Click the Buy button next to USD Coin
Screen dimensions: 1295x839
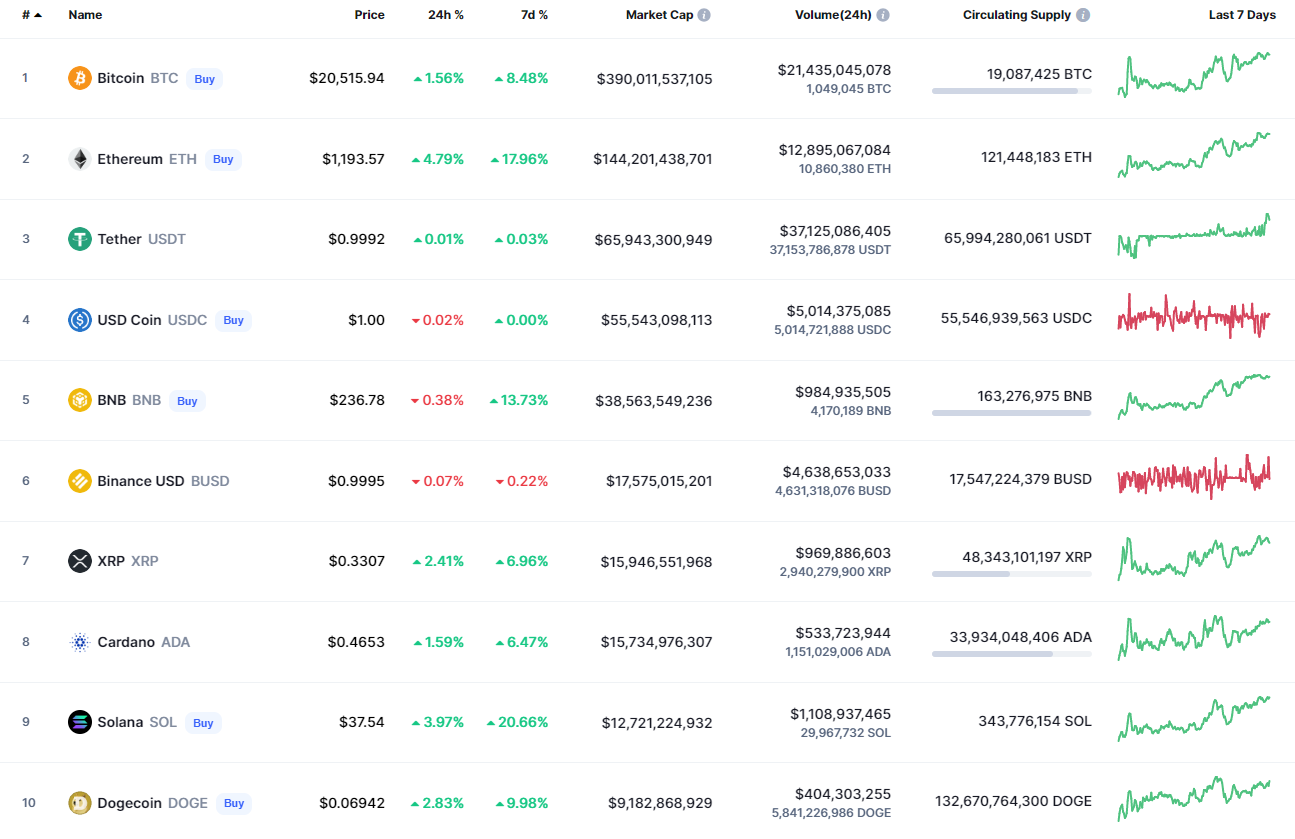[233, 320]
